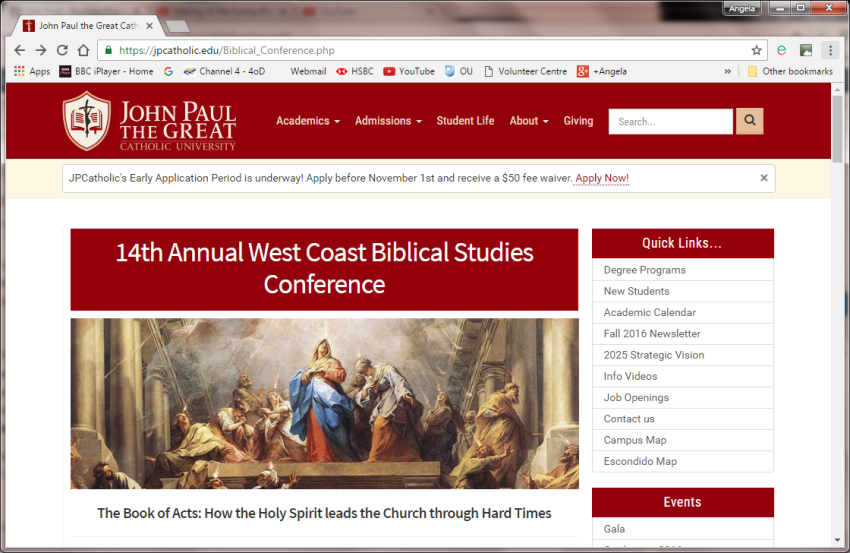This screenshot has height=553, width=850.
Task: Click the John Paul the Great university logo
Action: 149,121
